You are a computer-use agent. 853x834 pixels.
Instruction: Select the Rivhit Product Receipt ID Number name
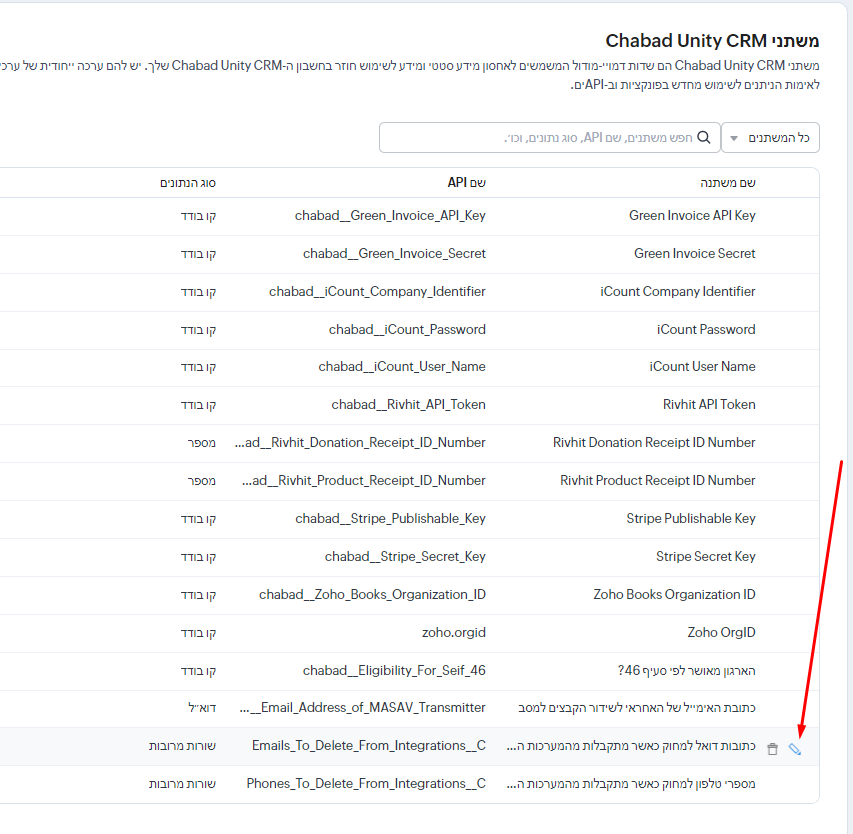pos(658,481)
